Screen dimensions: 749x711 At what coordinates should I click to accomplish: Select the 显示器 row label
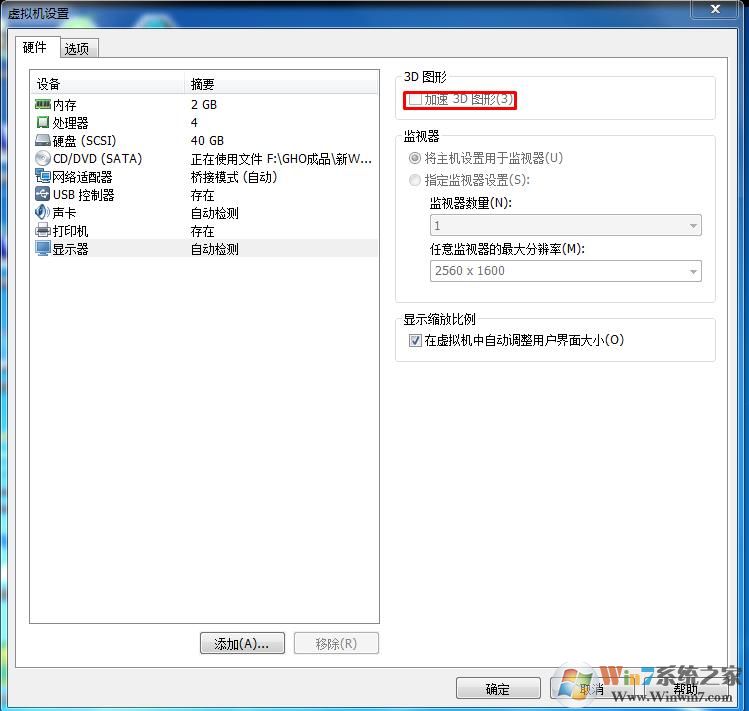coord(70,249)
